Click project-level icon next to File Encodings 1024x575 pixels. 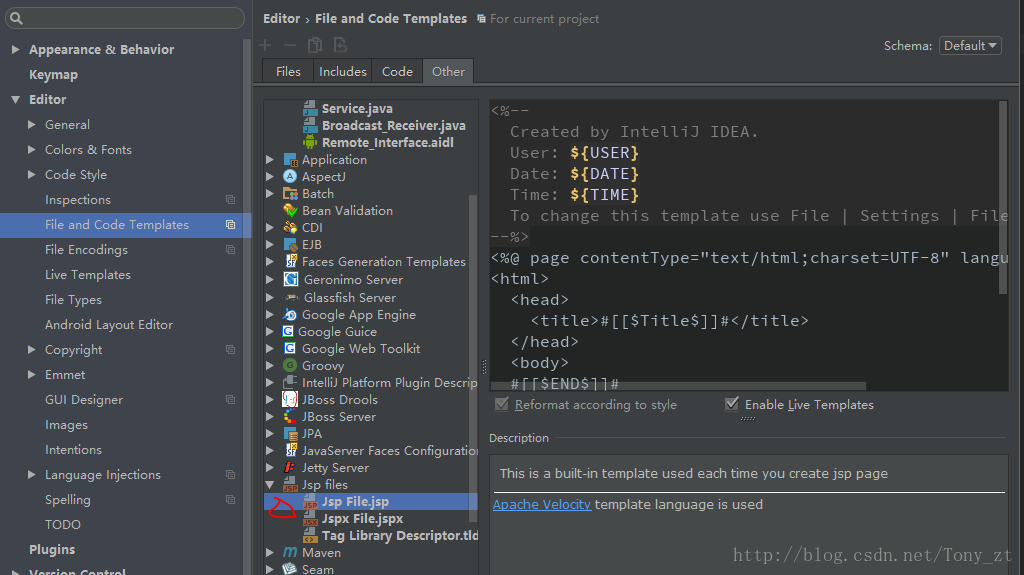click(x=231, y=250)
